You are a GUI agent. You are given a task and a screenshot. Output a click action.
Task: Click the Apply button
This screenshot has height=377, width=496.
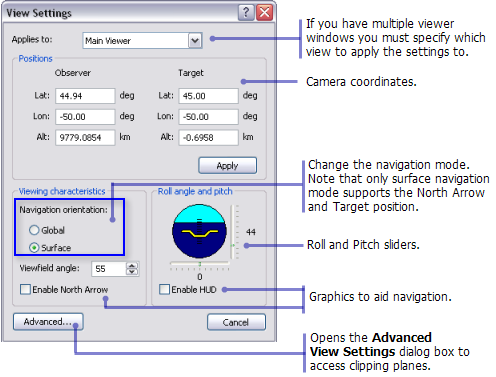click(228, 165)
